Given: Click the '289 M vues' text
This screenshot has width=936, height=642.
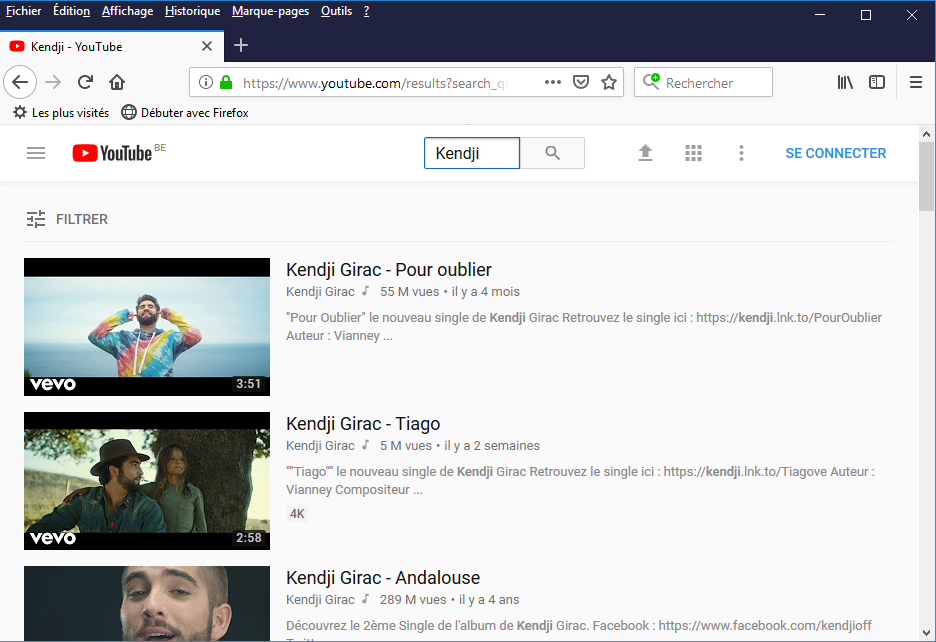Looking at the screenshot, I should point(413,600).
